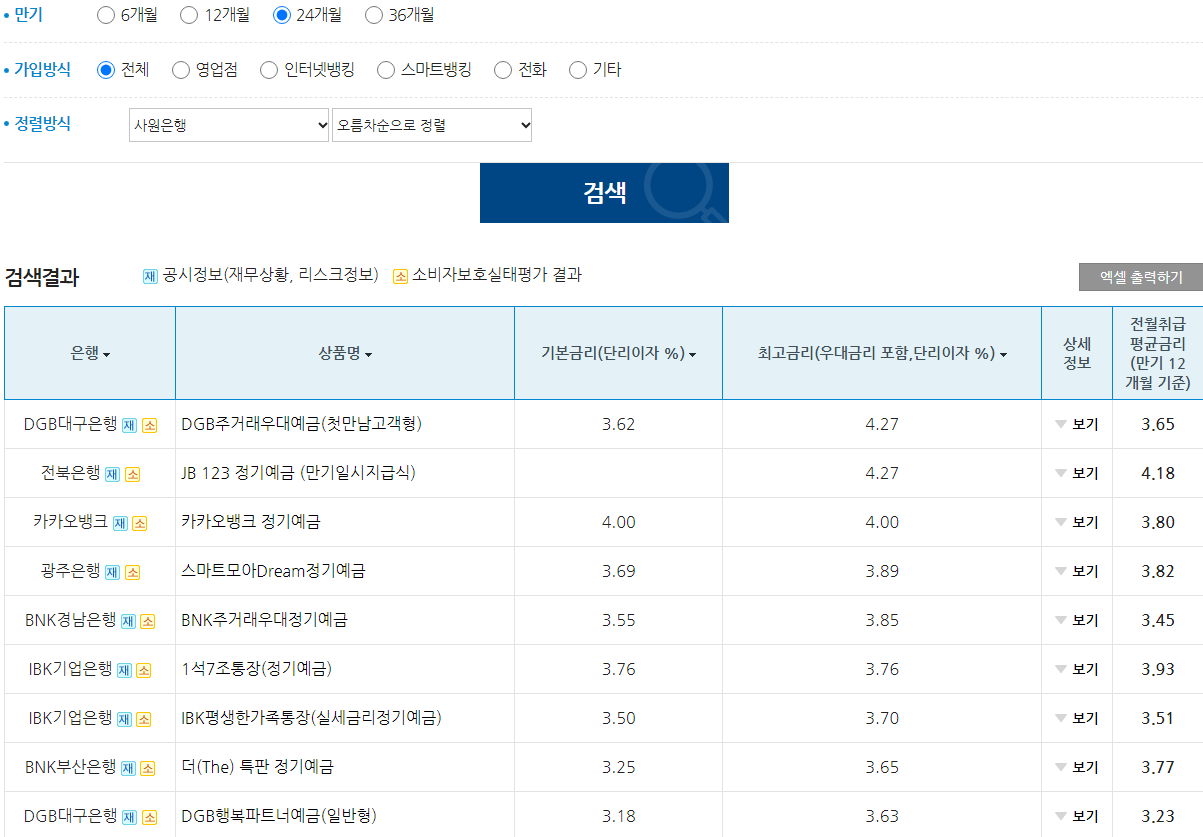Pick the 36개월 maturity option
The height and width of the screenshot is (837, 1203).
374,15
